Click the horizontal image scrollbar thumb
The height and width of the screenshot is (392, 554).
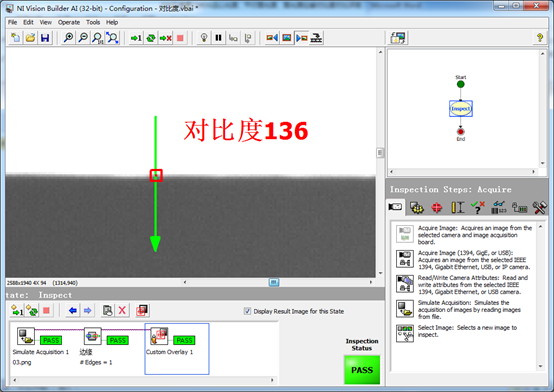[x=274, y=282]
